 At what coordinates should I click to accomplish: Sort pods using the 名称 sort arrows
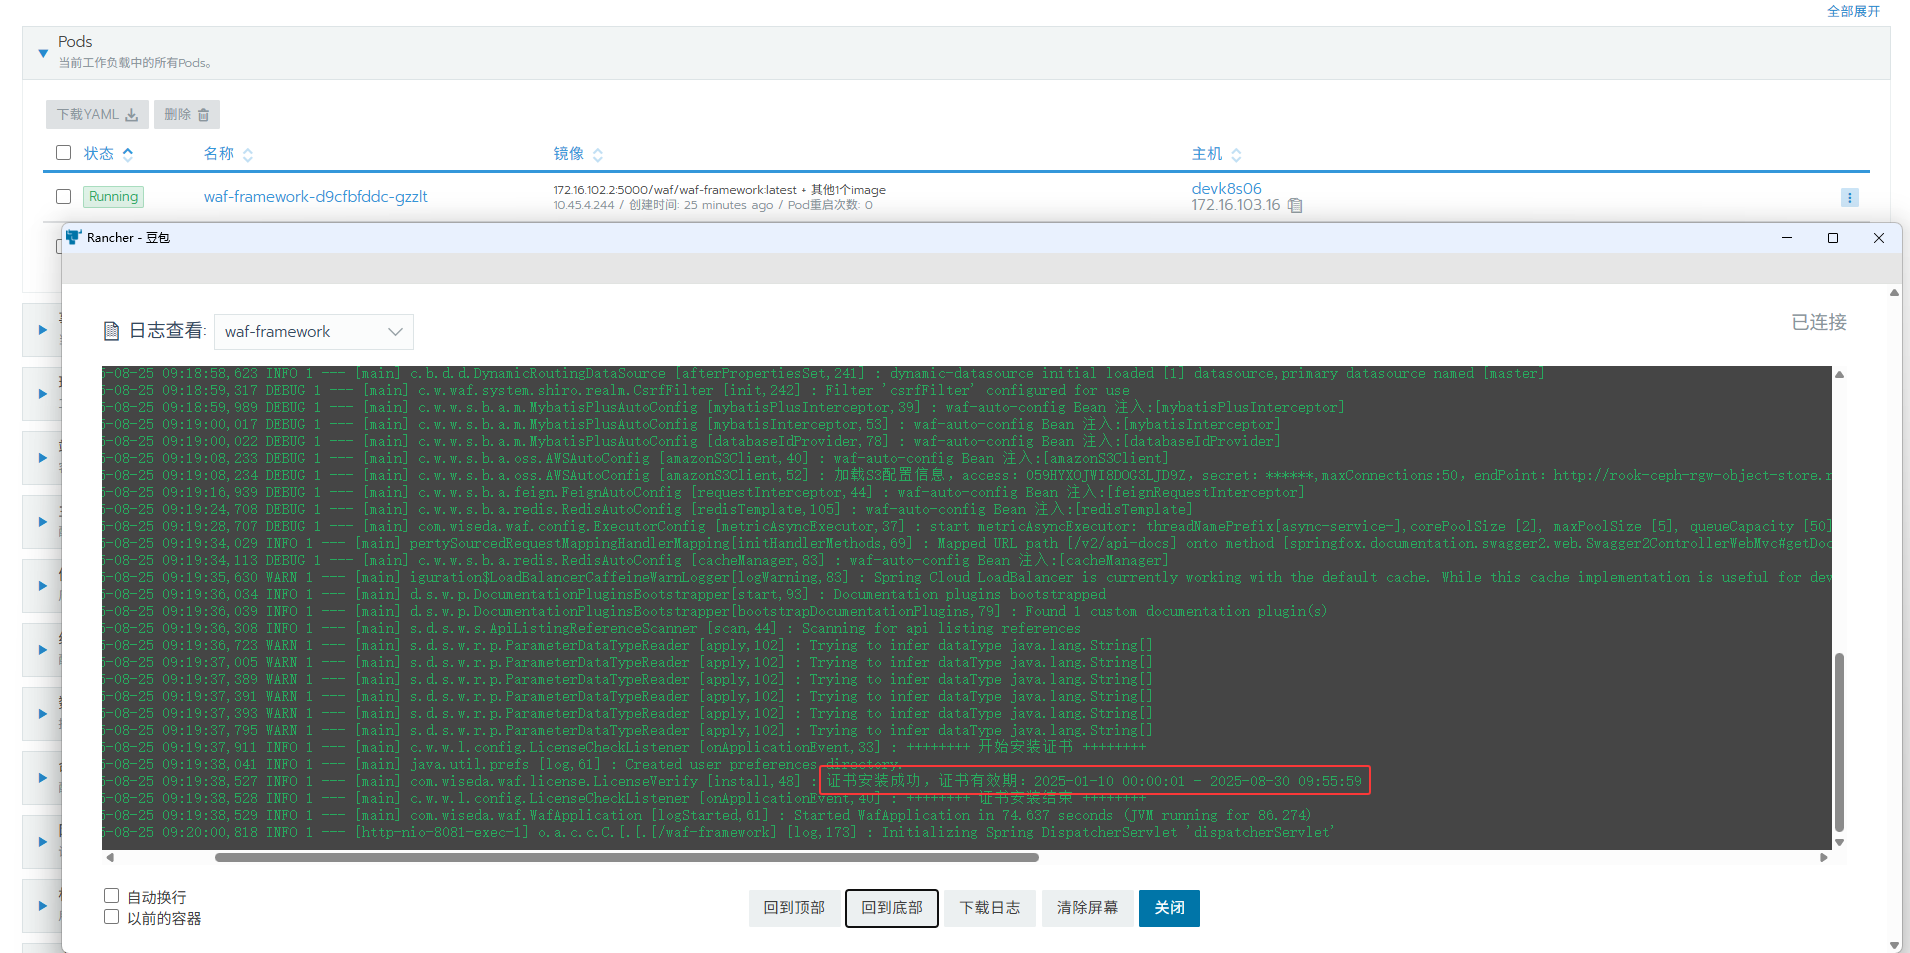pyautogui.click(x=248, y=154)
